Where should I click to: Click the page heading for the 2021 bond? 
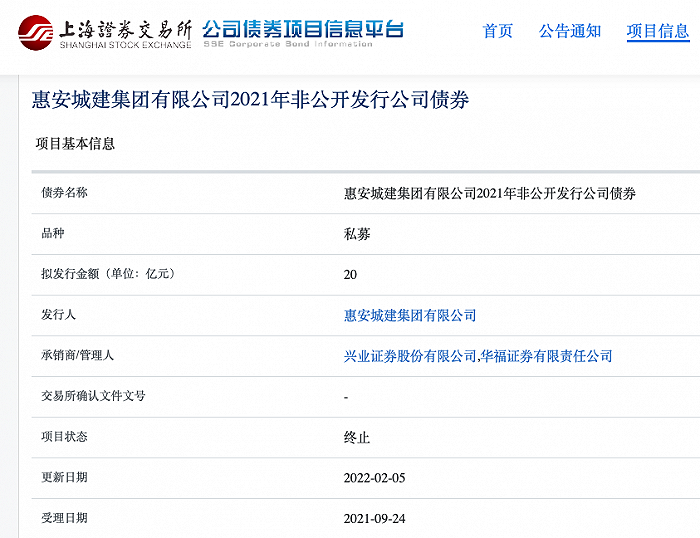pyautogui.click(x=250, y=100)
